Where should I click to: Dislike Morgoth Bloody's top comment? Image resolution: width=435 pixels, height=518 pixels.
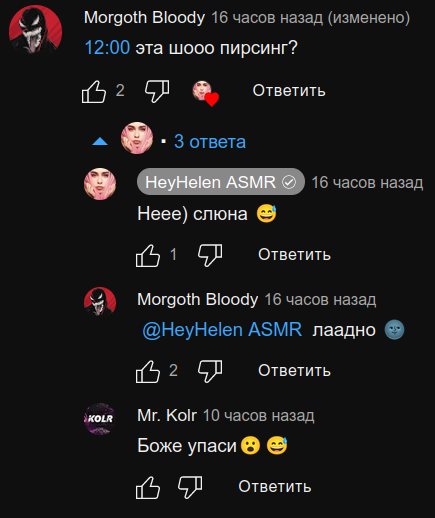[157, 91]
